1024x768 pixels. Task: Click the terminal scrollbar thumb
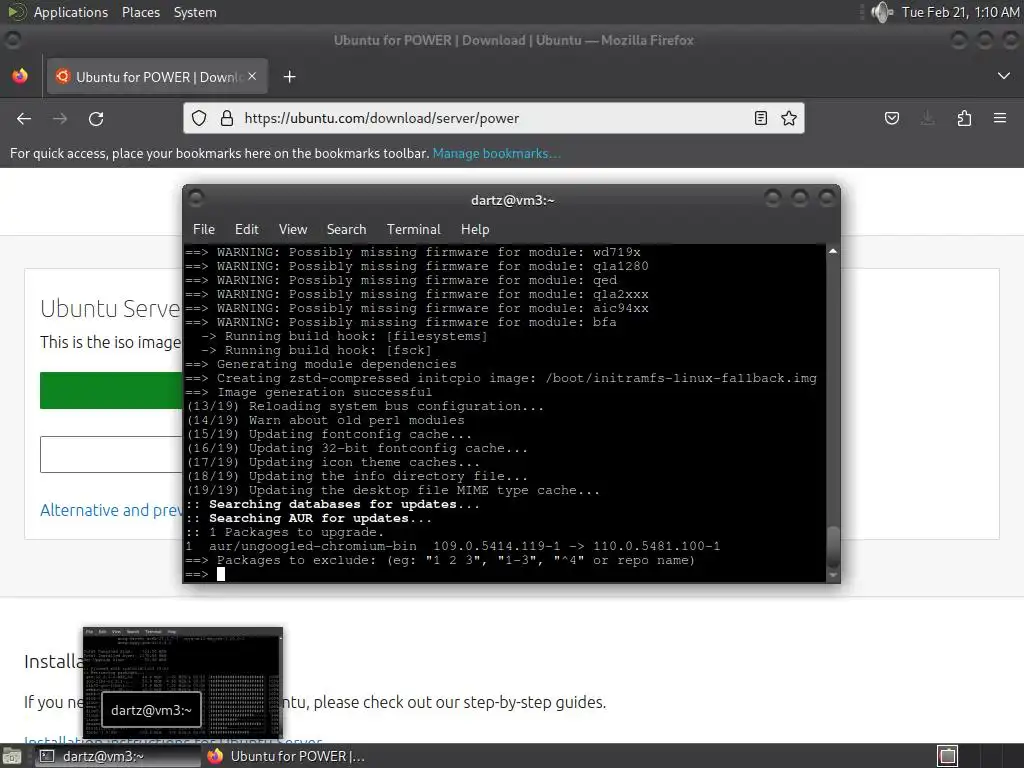click(x=833, y=546)
